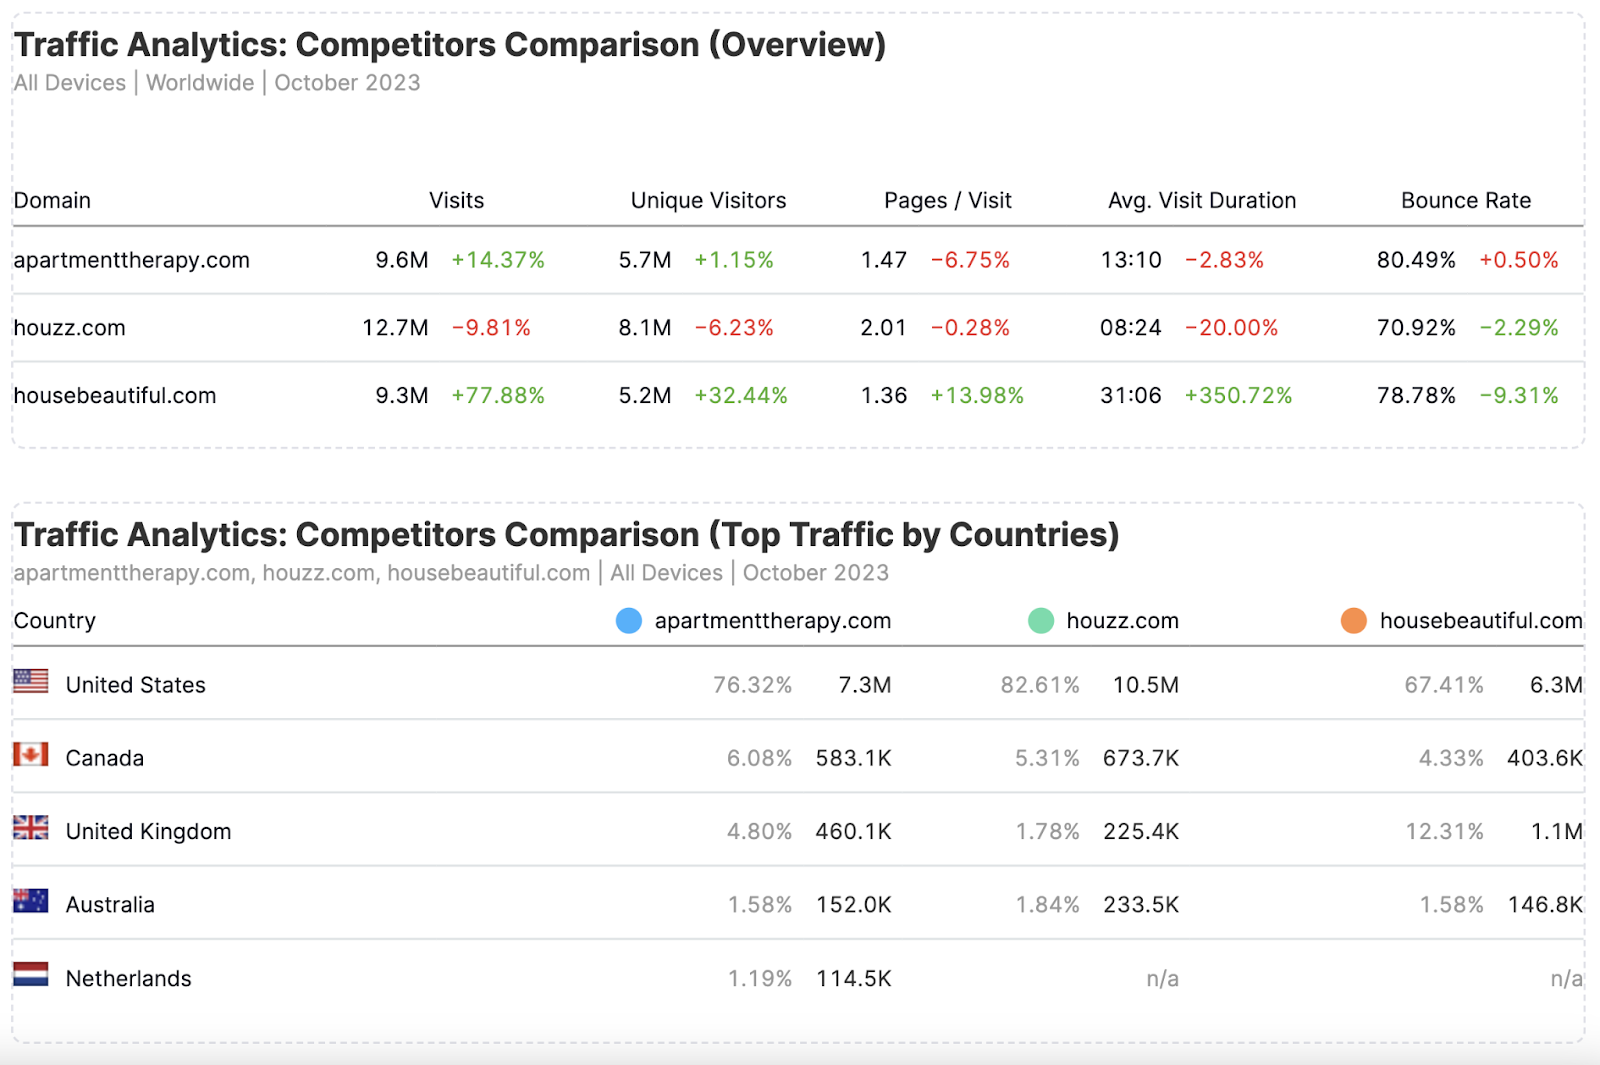Click the +350.72% visit duration change

pyautogui.click(x=1238, y=396)
